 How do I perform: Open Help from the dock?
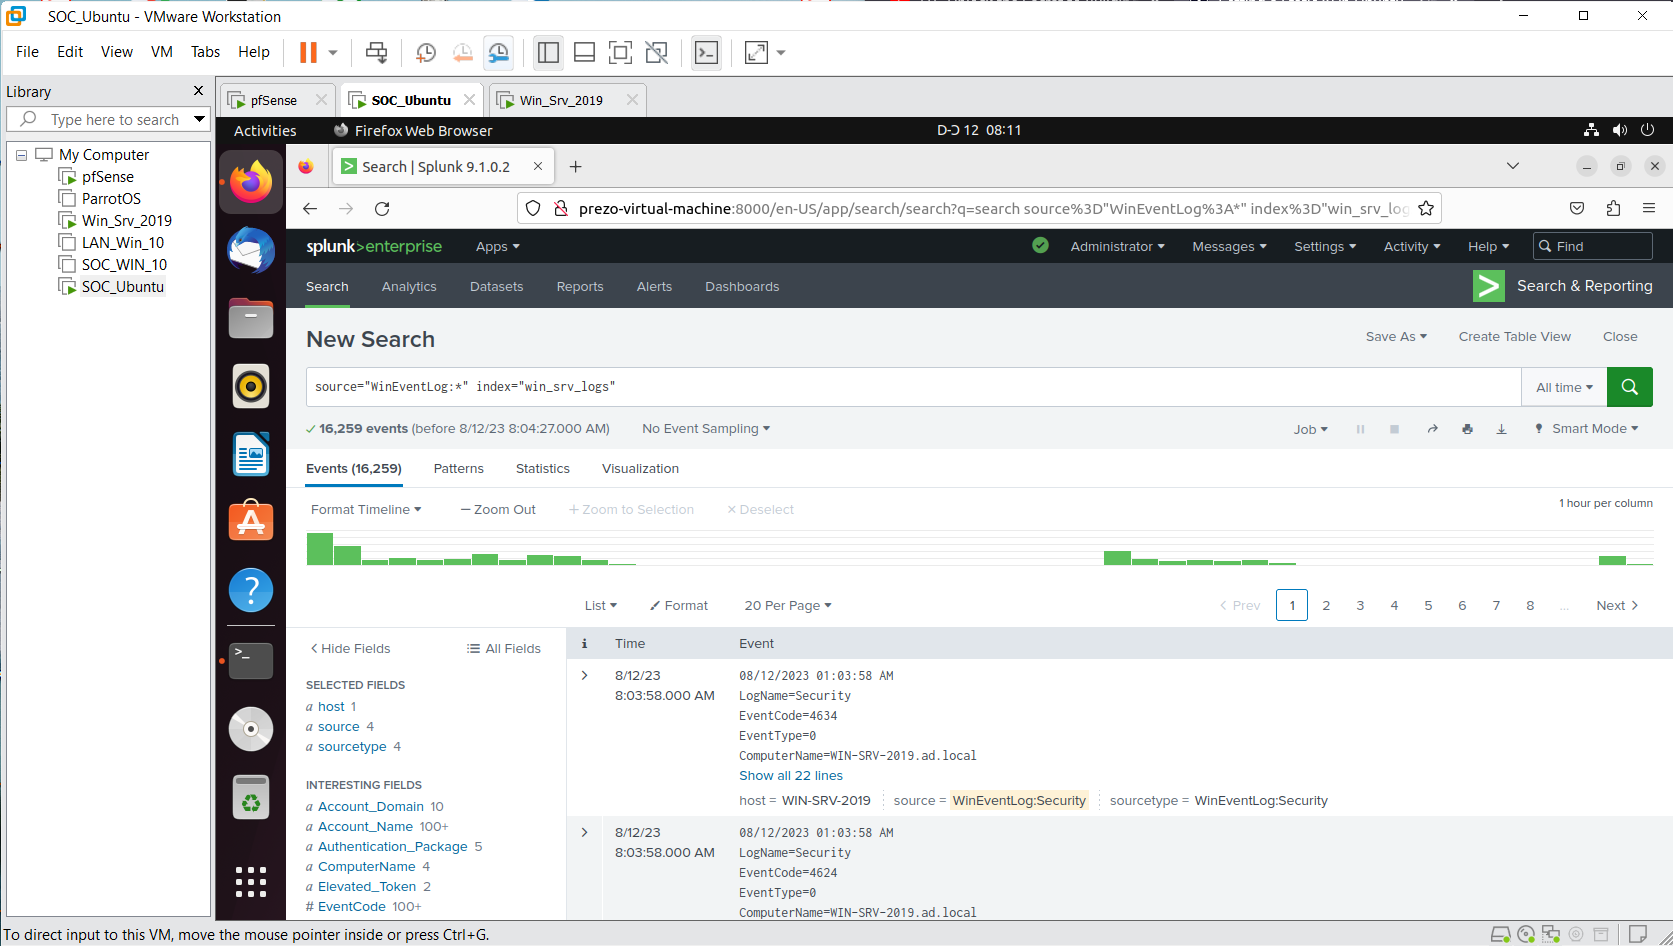251,590
